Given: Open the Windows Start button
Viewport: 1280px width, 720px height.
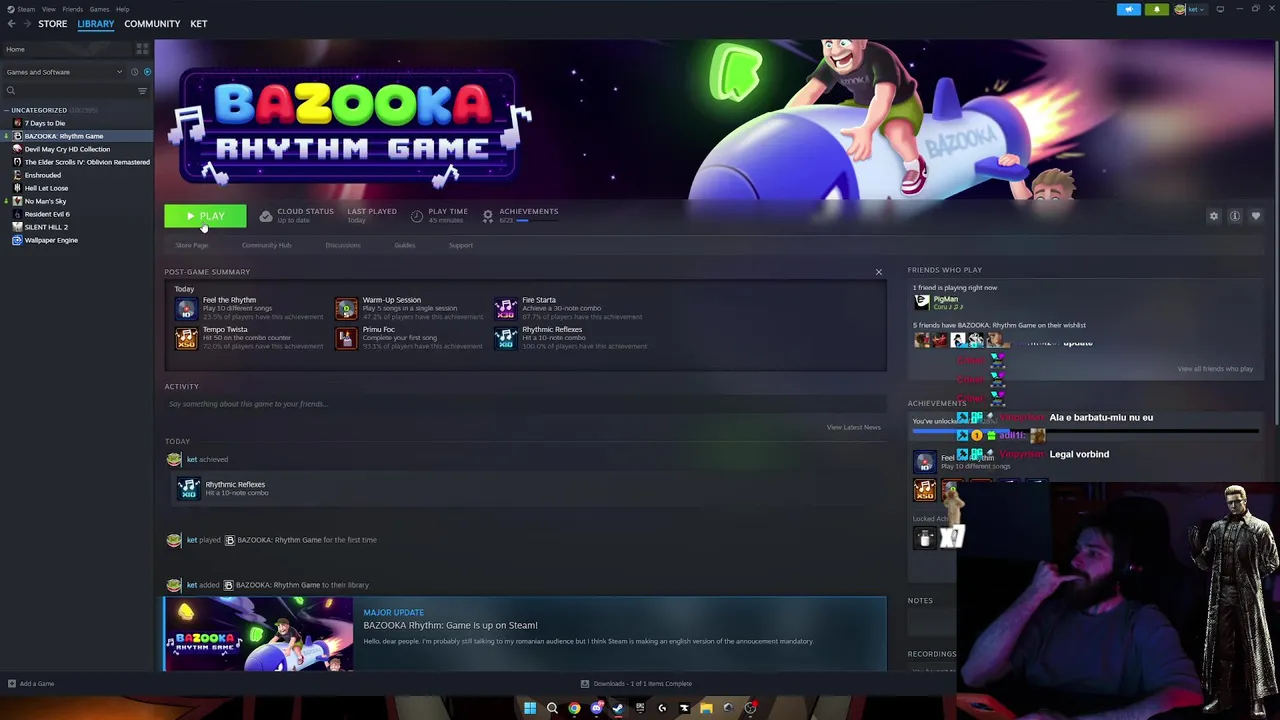Looking at the screenshot, I should [x=530, y=708].
